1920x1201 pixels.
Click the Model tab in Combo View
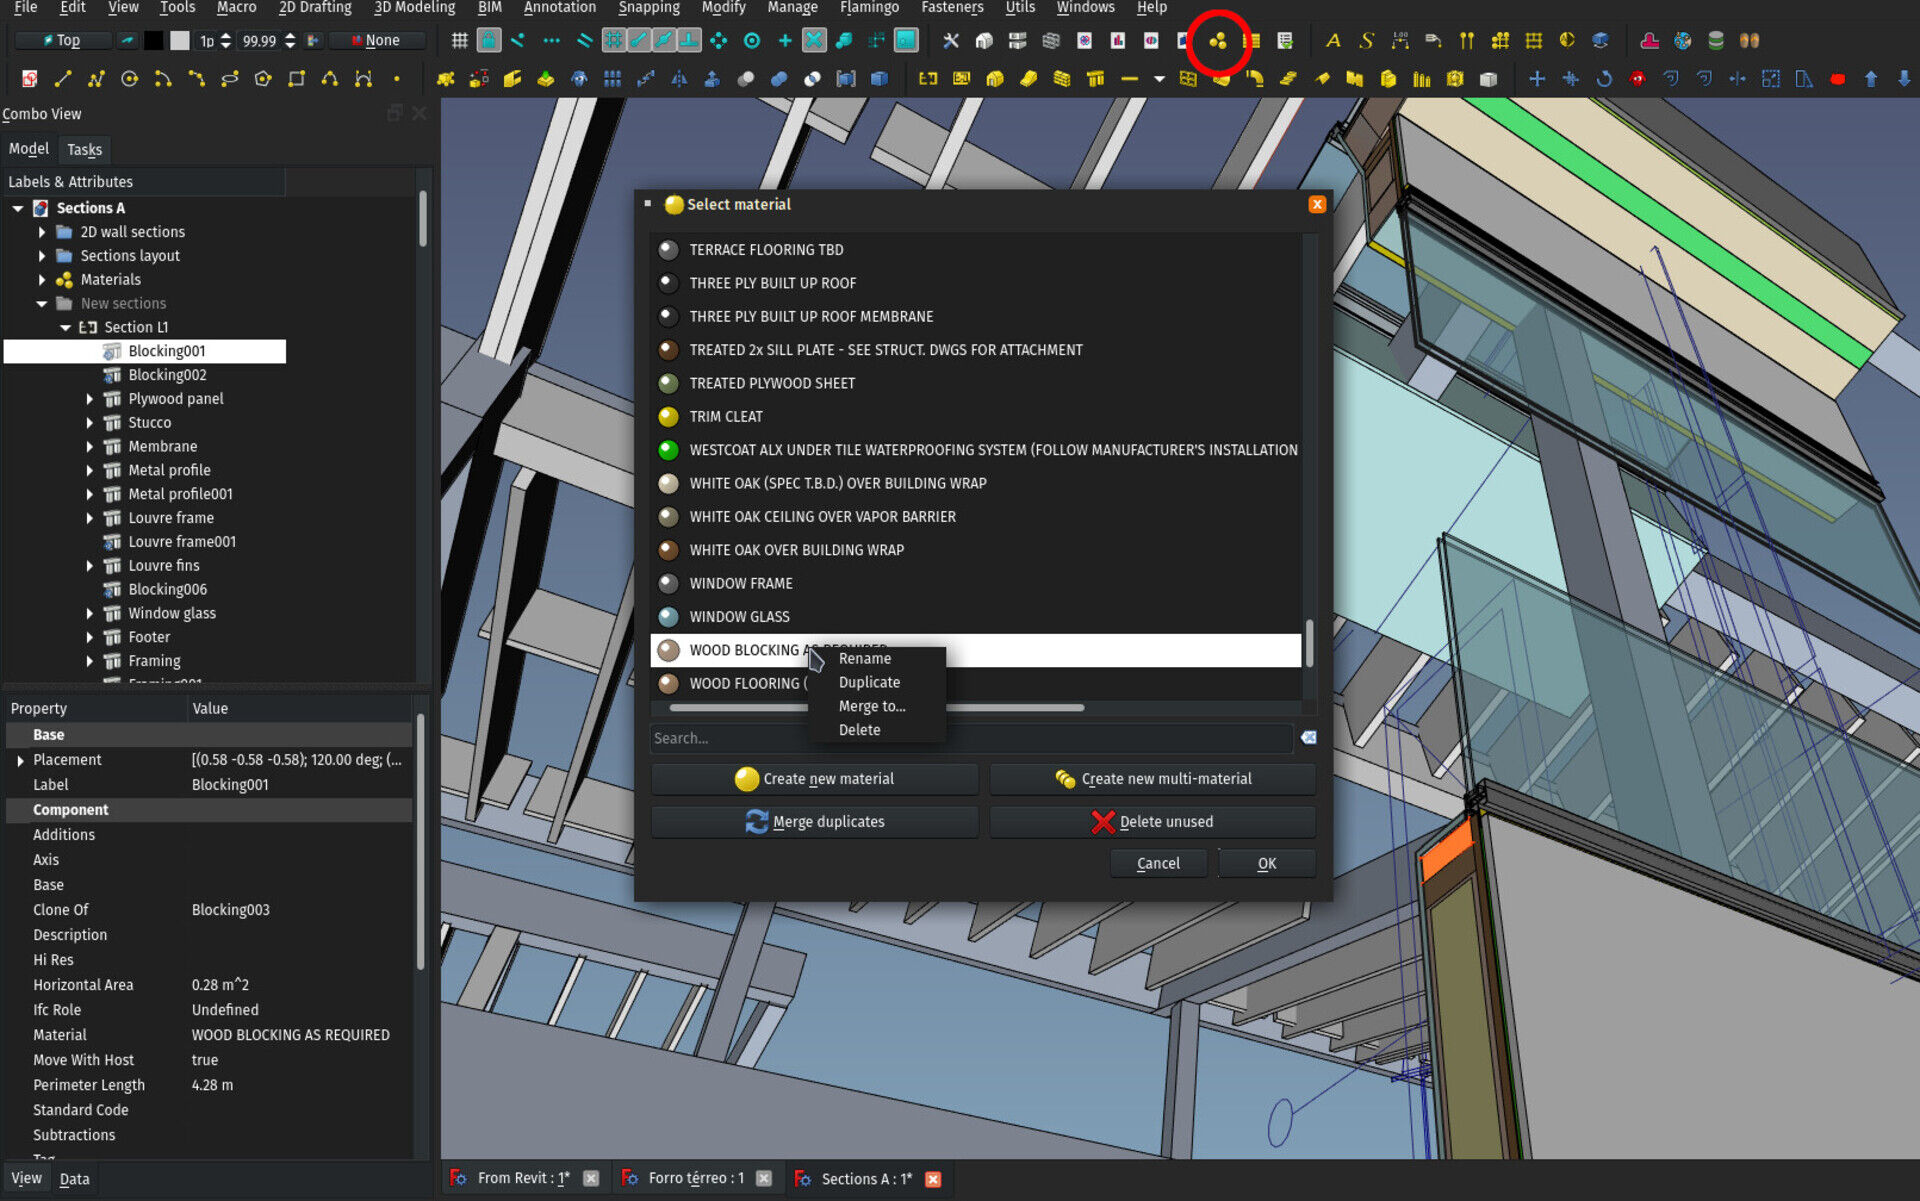click(x=26, y=149)
